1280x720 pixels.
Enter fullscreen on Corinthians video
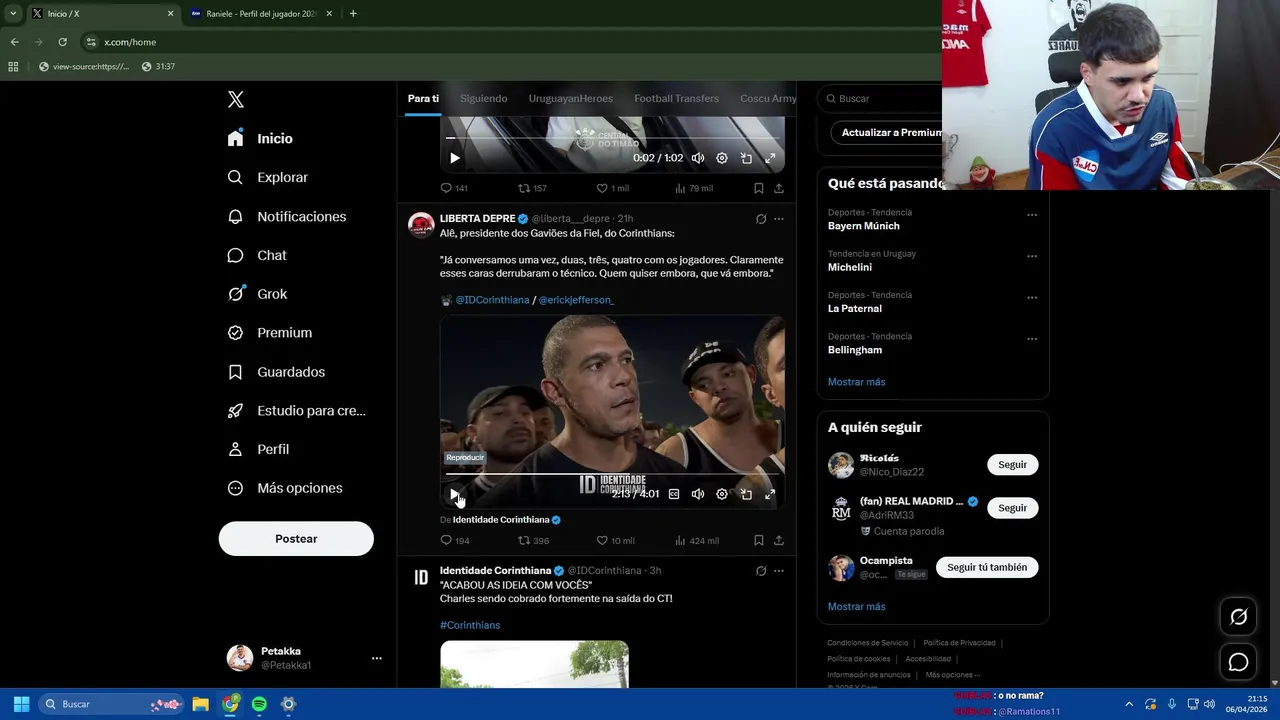pyautogui.click(x=770, y=494)
